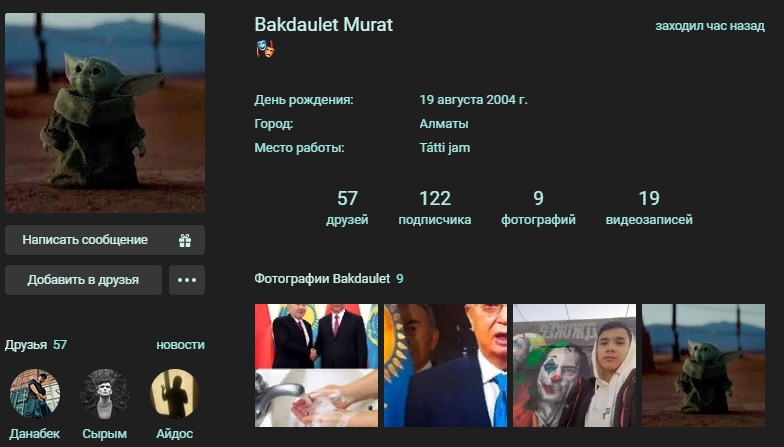Open the 122 подписчика counter

[434, 208]
